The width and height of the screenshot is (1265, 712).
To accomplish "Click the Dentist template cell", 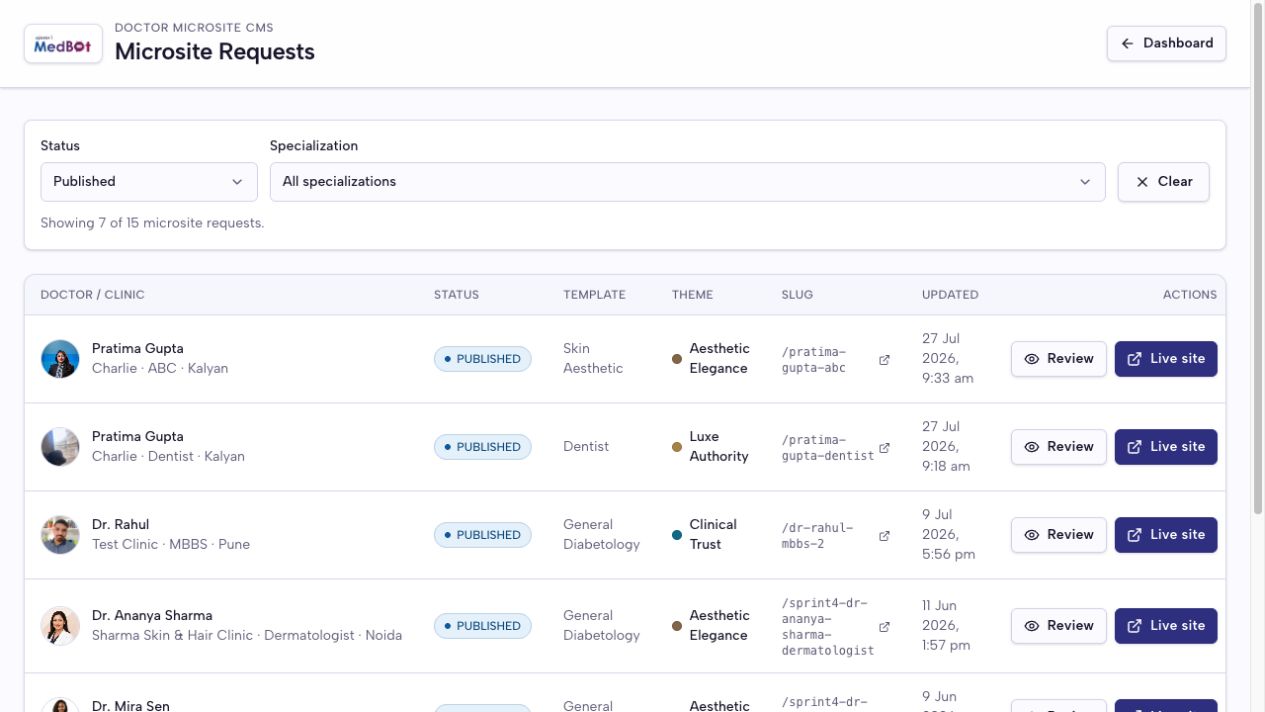I will 586,447.
